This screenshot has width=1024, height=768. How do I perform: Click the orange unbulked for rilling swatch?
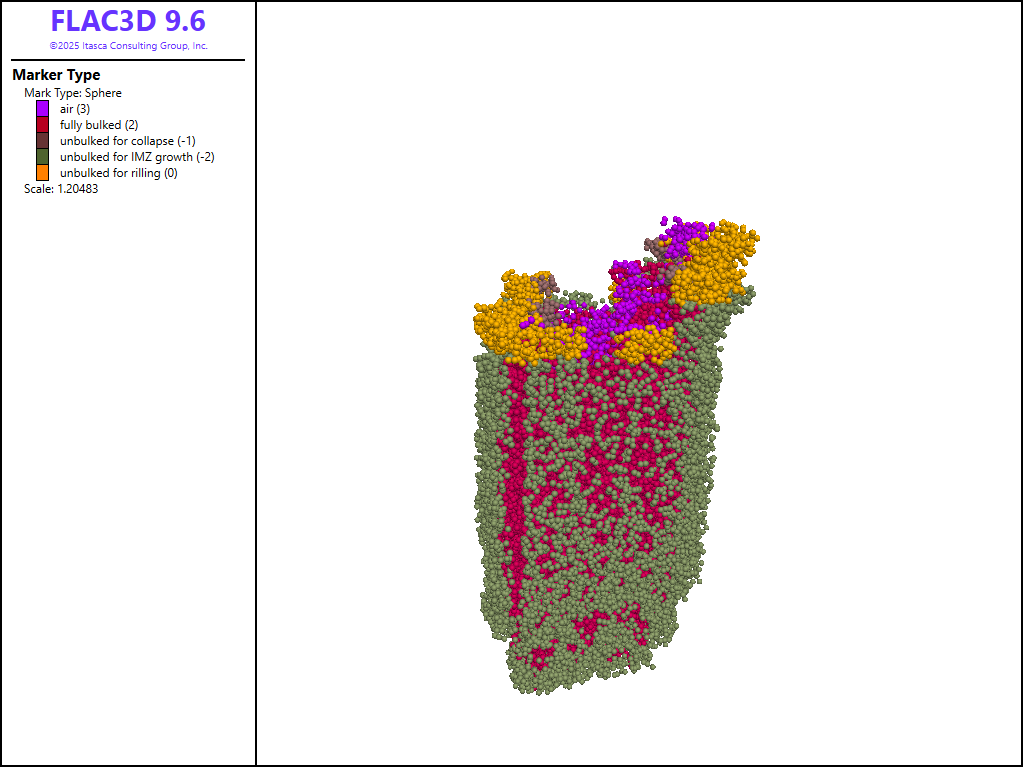[43, 173]
